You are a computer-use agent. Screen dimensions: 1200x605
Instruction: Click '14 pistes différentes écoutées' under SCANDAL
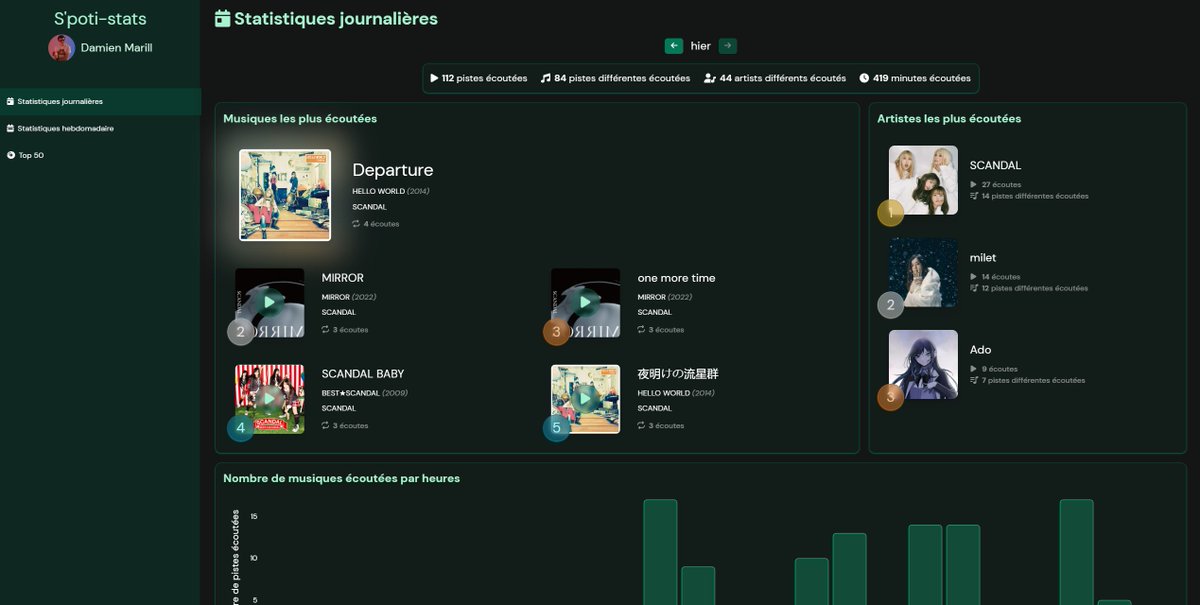tap(1035, 196)
